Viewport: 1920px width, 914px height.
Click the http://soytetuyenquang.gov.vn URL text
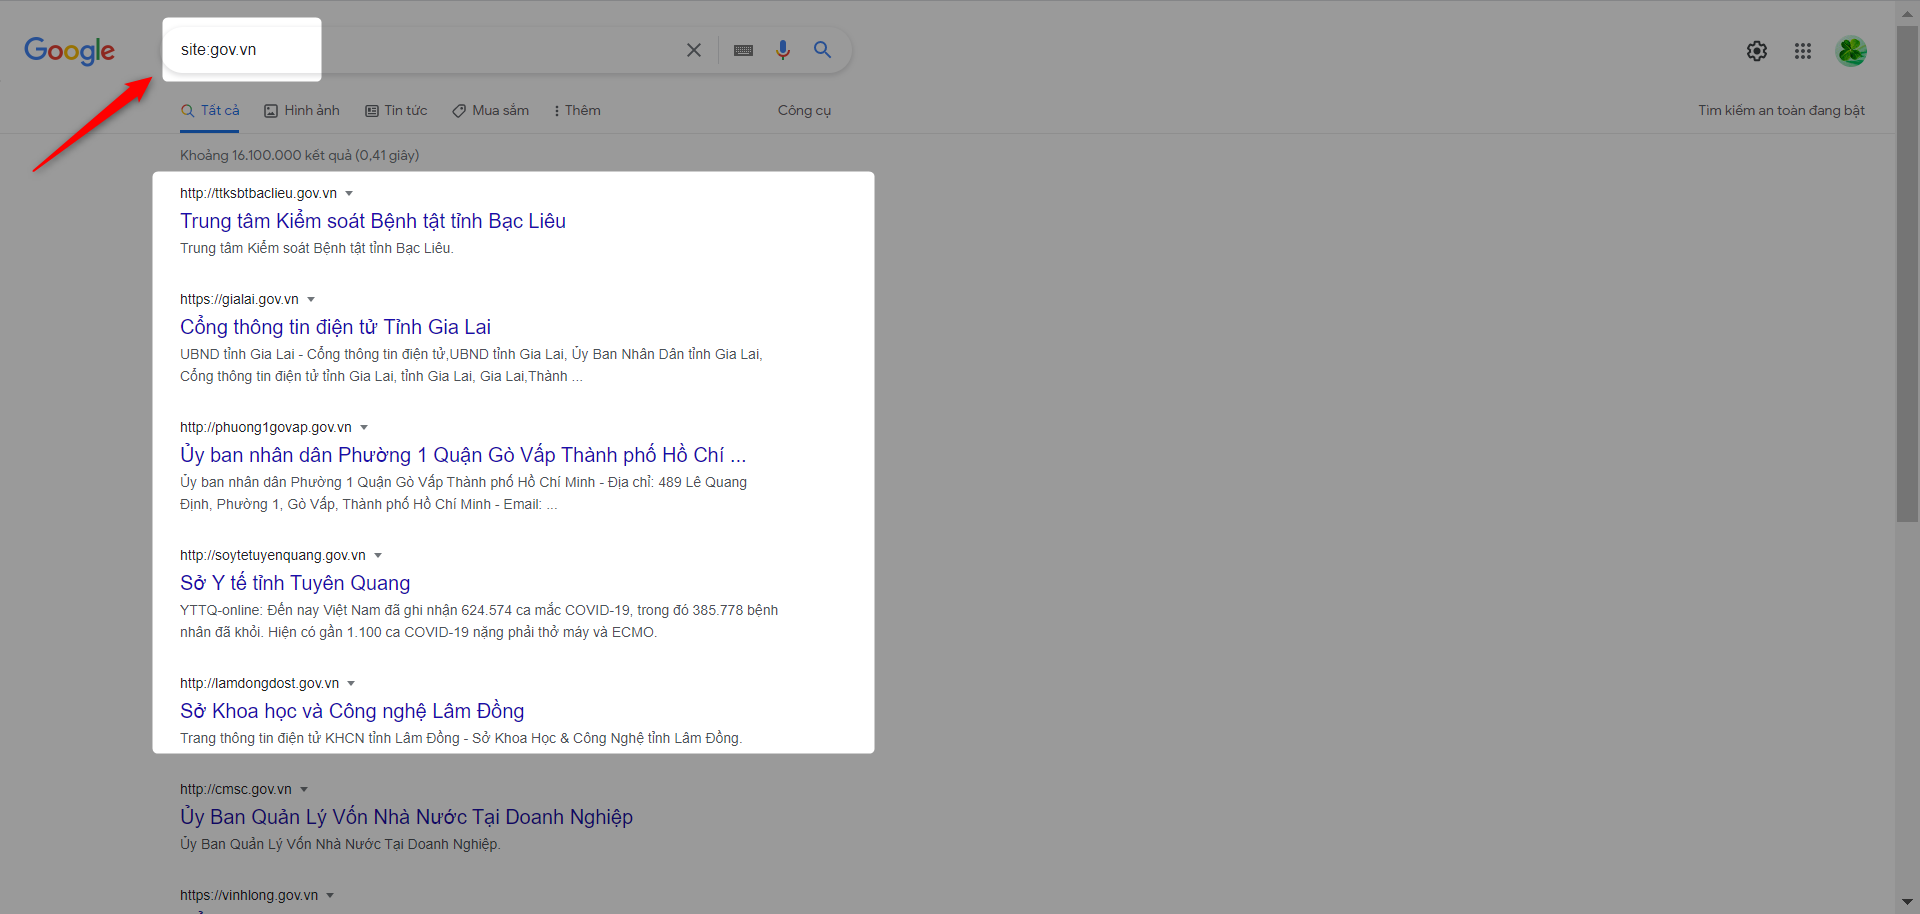(273, 555)
